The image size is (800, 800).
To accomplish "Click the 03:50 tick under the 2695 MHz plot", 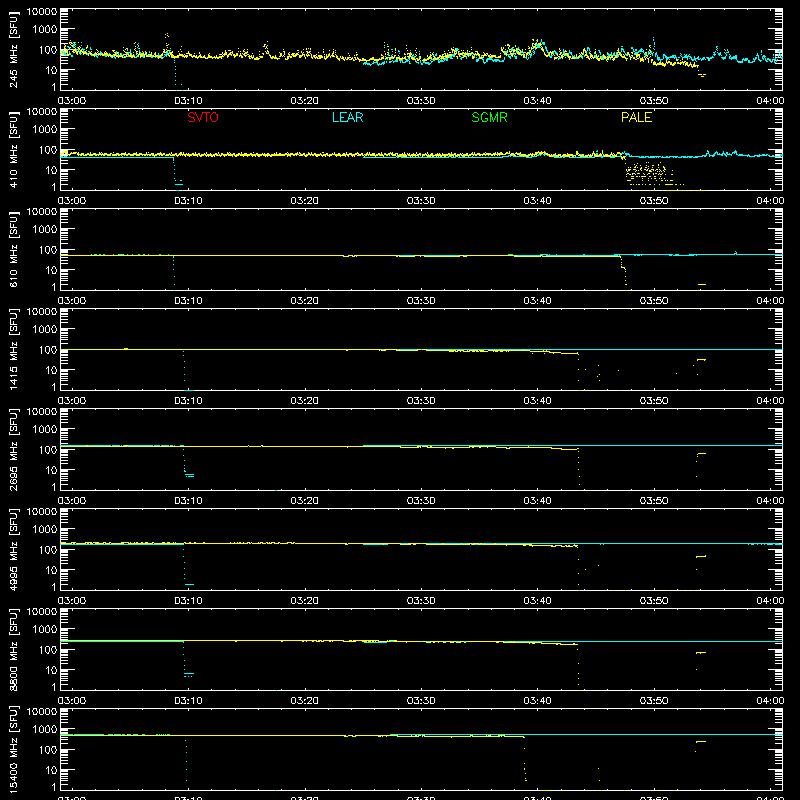I will [654, 501].
